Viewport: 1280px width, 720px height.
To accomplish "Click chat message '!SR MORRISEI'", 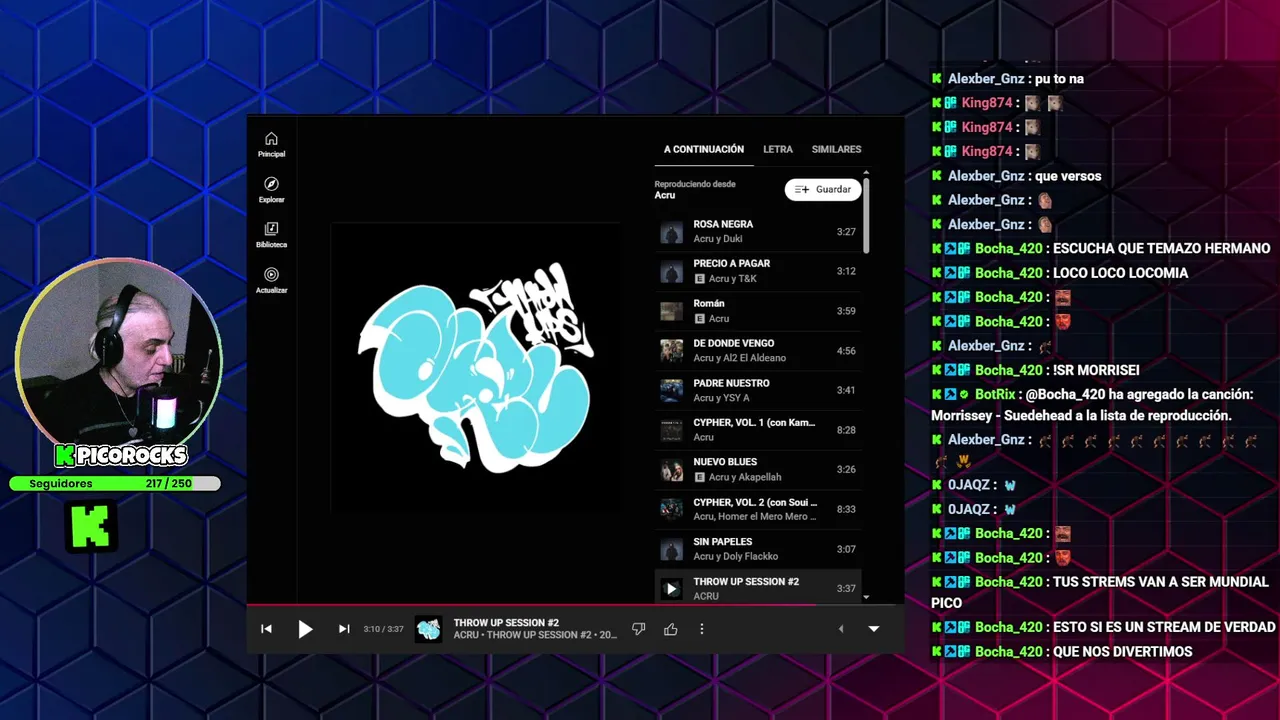I will [x=1096, y=370].
